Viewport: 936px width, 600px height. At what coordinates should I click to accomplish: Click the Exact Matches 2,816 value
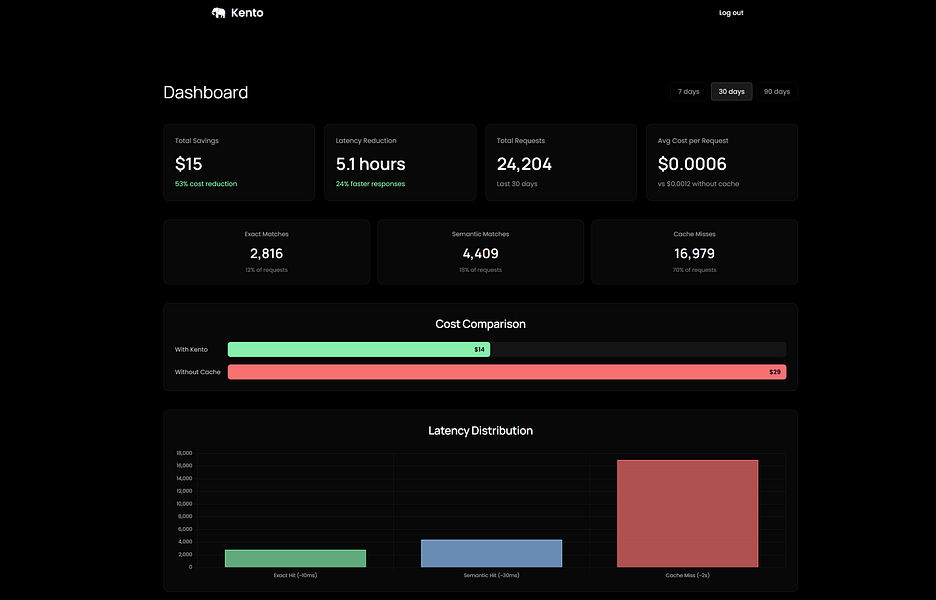click(266, 254)
